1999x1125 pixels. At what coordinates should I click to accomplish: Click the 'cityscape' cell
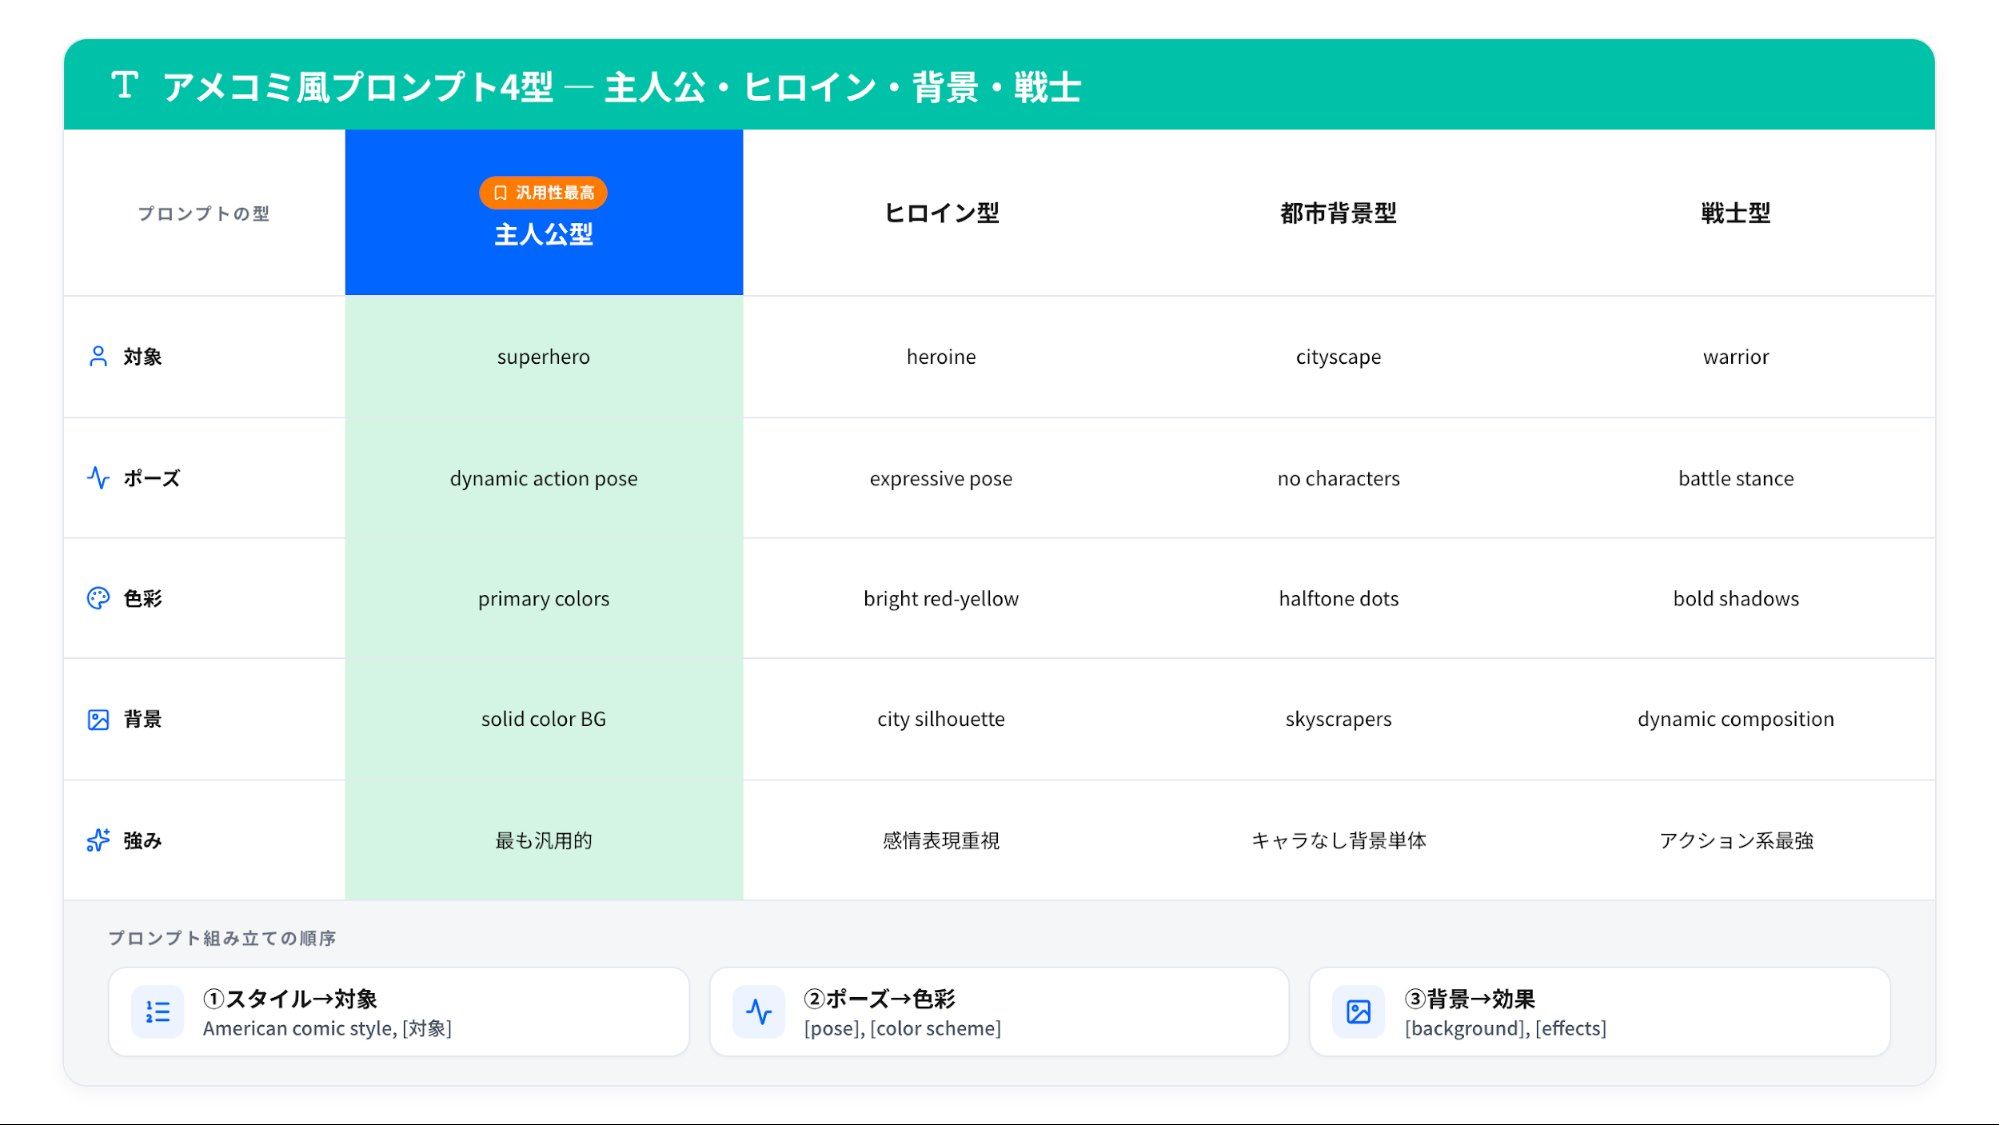(1338, 357)
